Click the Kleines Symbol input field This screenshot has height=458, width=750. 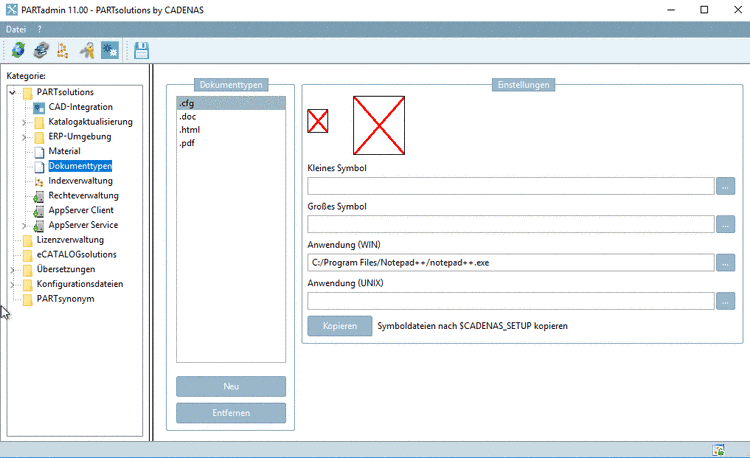pyautogui.click(x=511, y=186)
